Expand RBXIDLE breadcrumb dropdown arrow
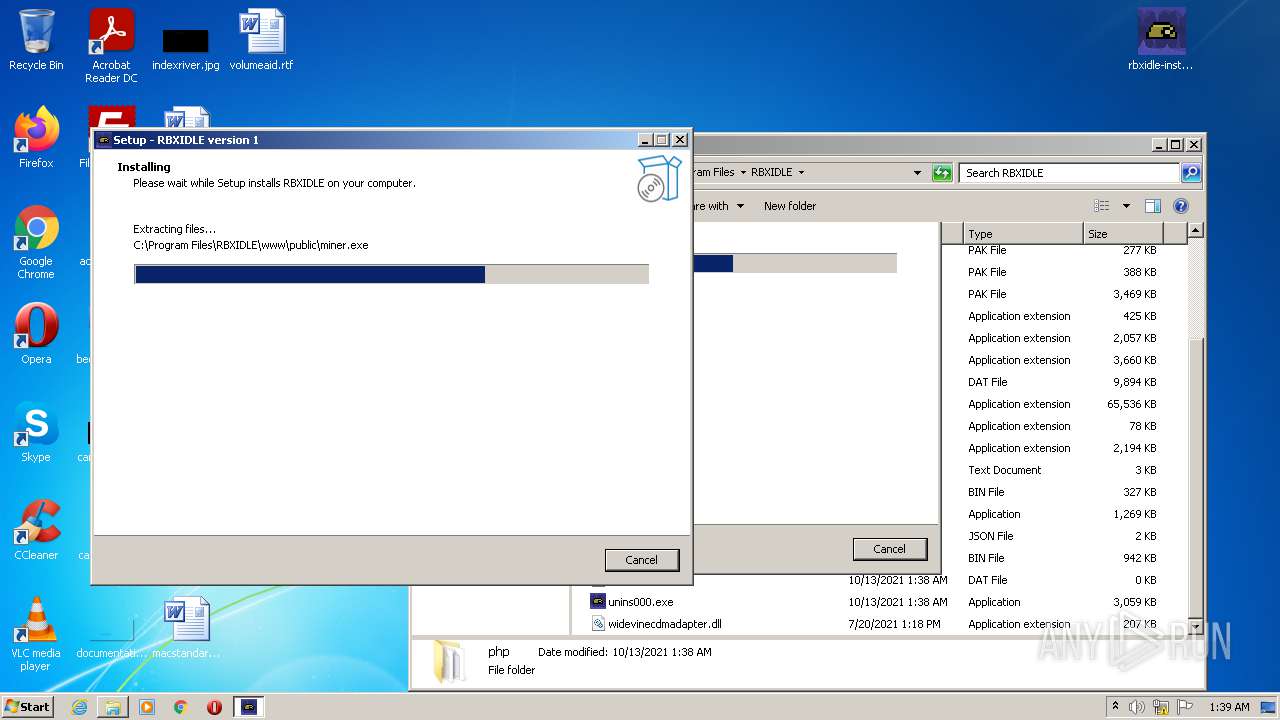Screen dimensions: 1280x720 point(801,173)
